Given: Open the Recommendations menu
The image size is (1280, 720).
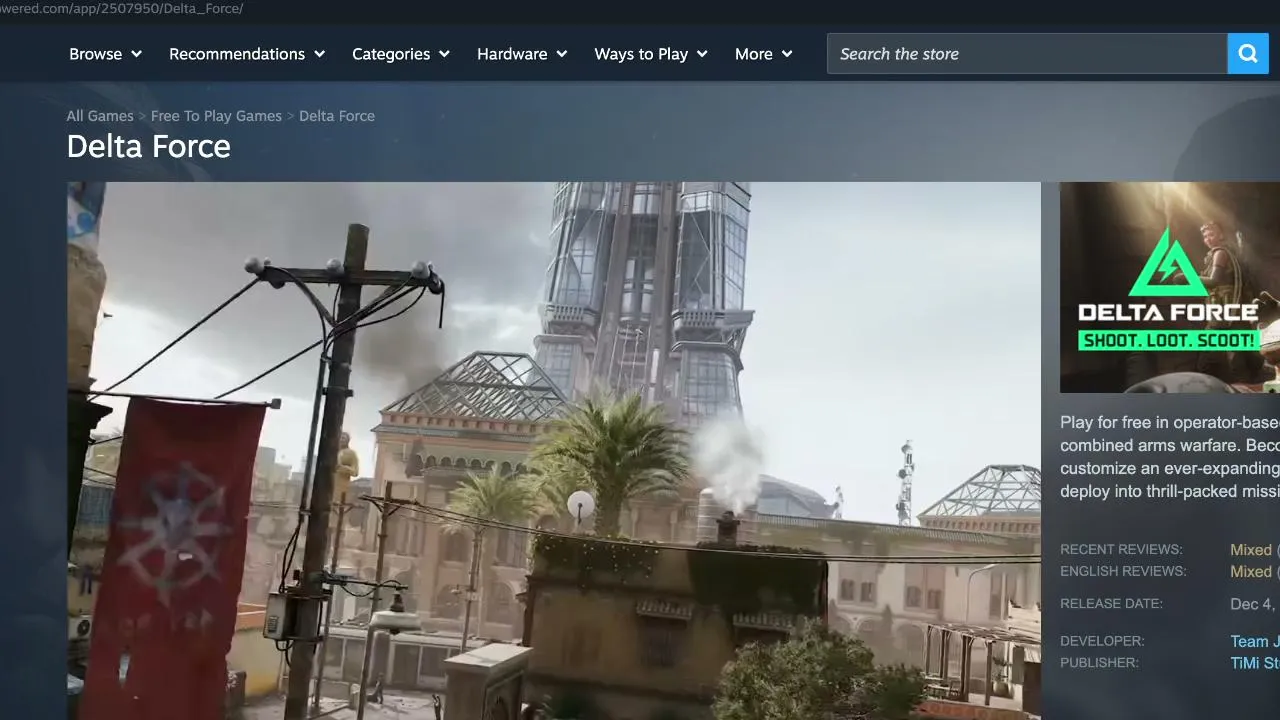Looking at the screenshot, I should tap(247, 54).
